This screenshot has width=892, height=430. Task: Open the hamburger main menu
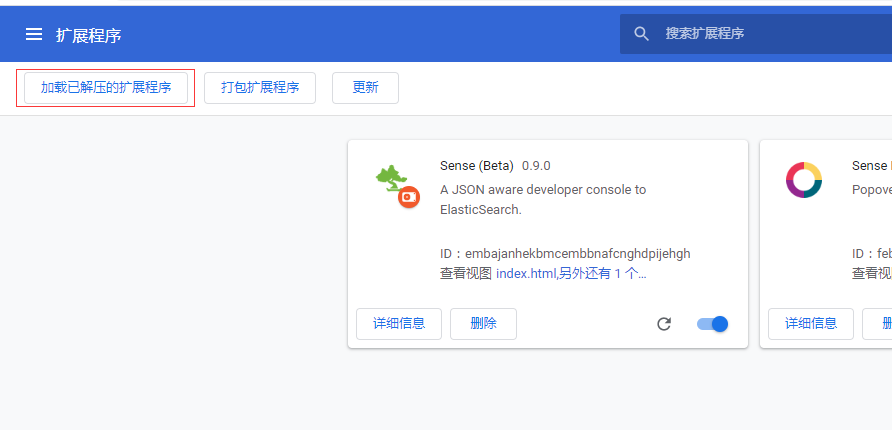(34, 34)
